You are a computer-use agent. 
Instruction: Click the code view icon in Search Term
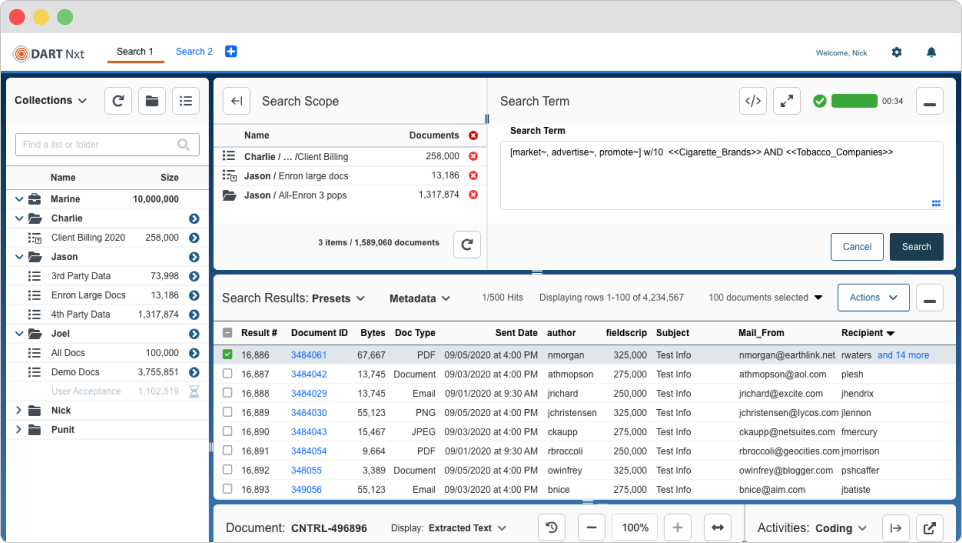tap(753, 101)
